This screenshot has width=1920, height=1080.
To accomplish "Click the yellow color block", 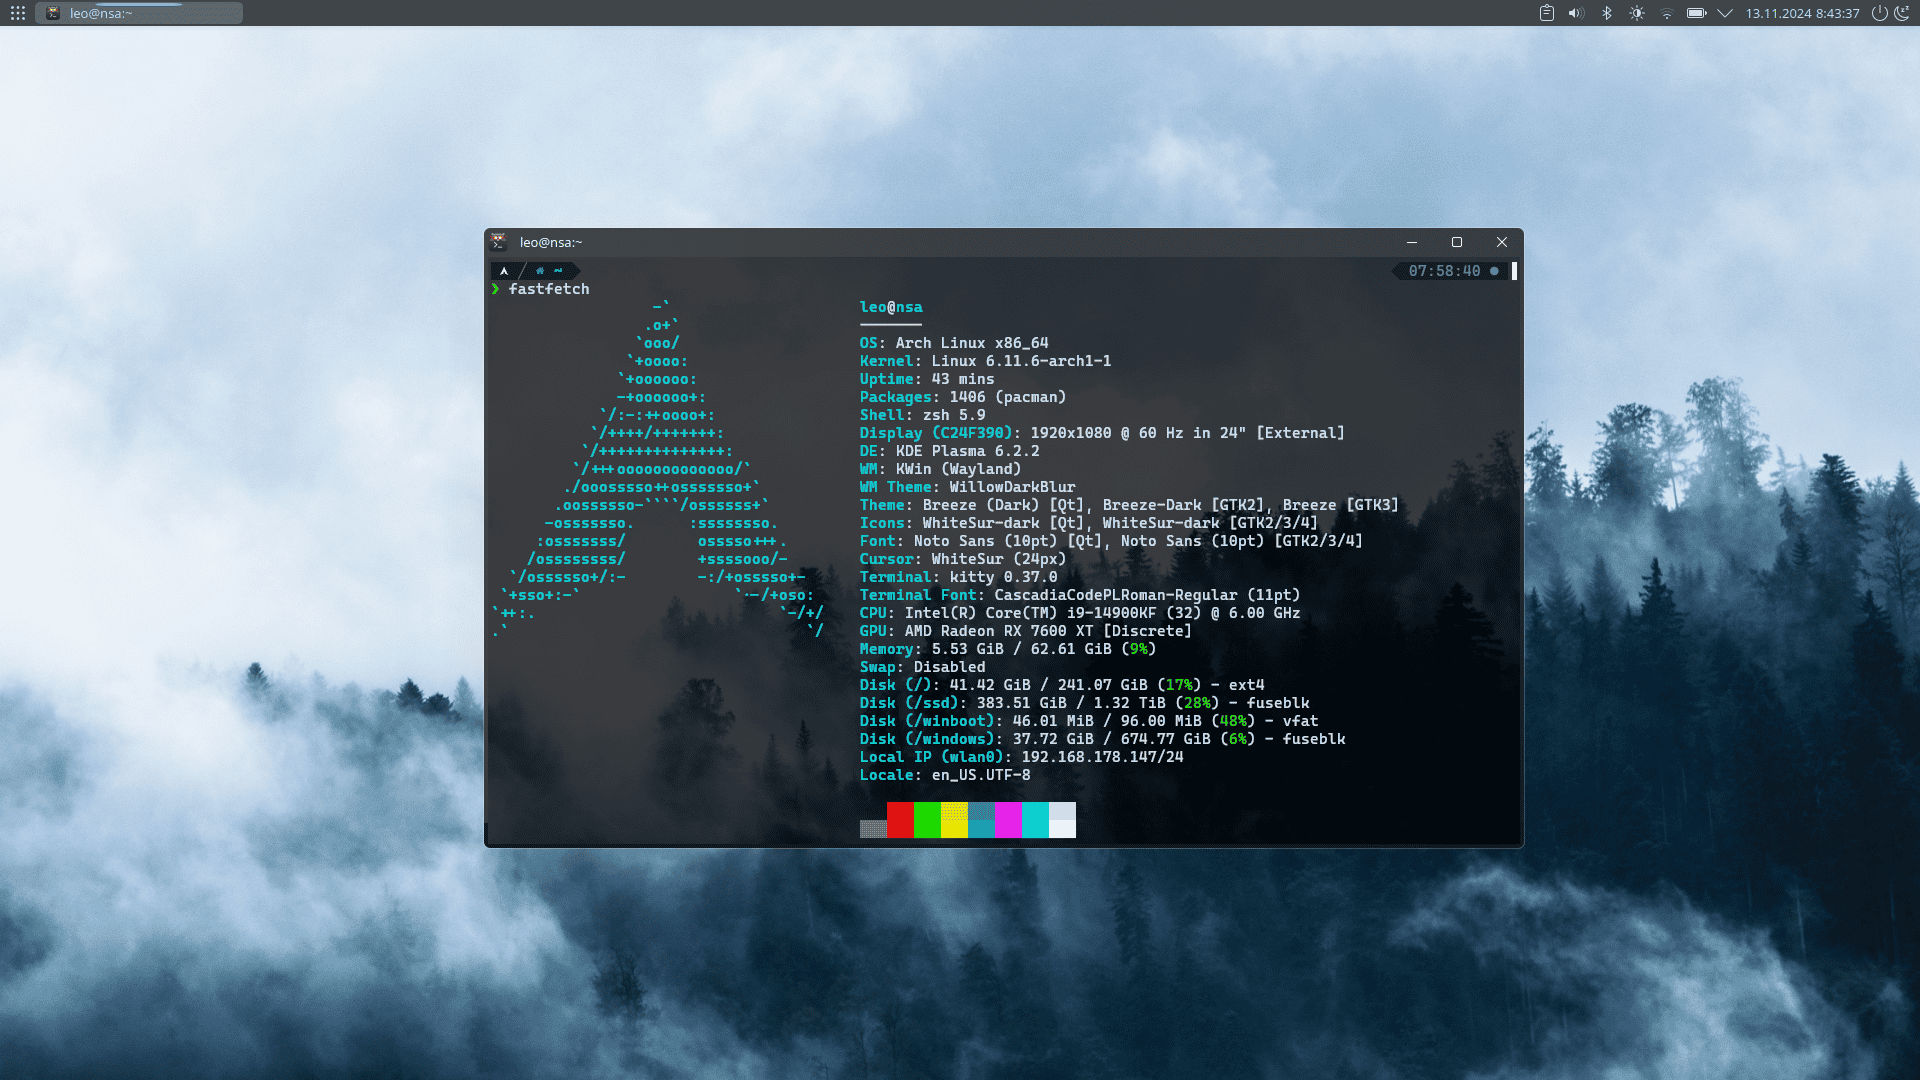I will coord(954,820).
